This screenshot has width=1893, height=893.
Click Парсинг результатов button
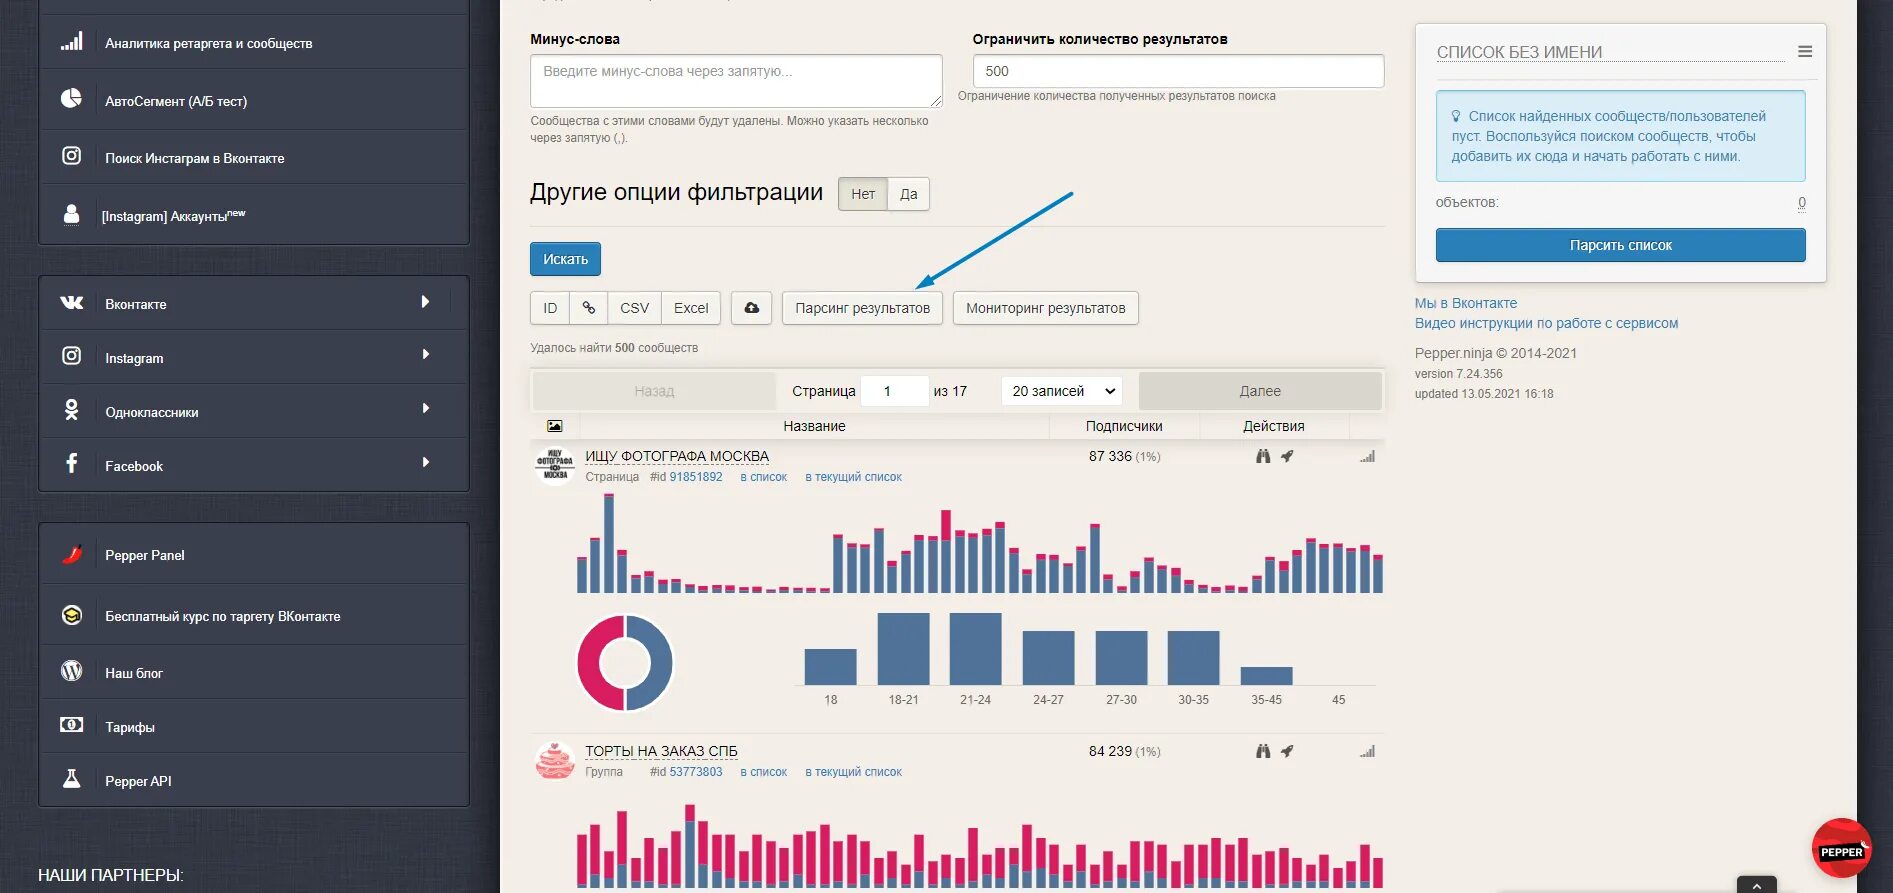pyautogui.click(x=862, y=308)
